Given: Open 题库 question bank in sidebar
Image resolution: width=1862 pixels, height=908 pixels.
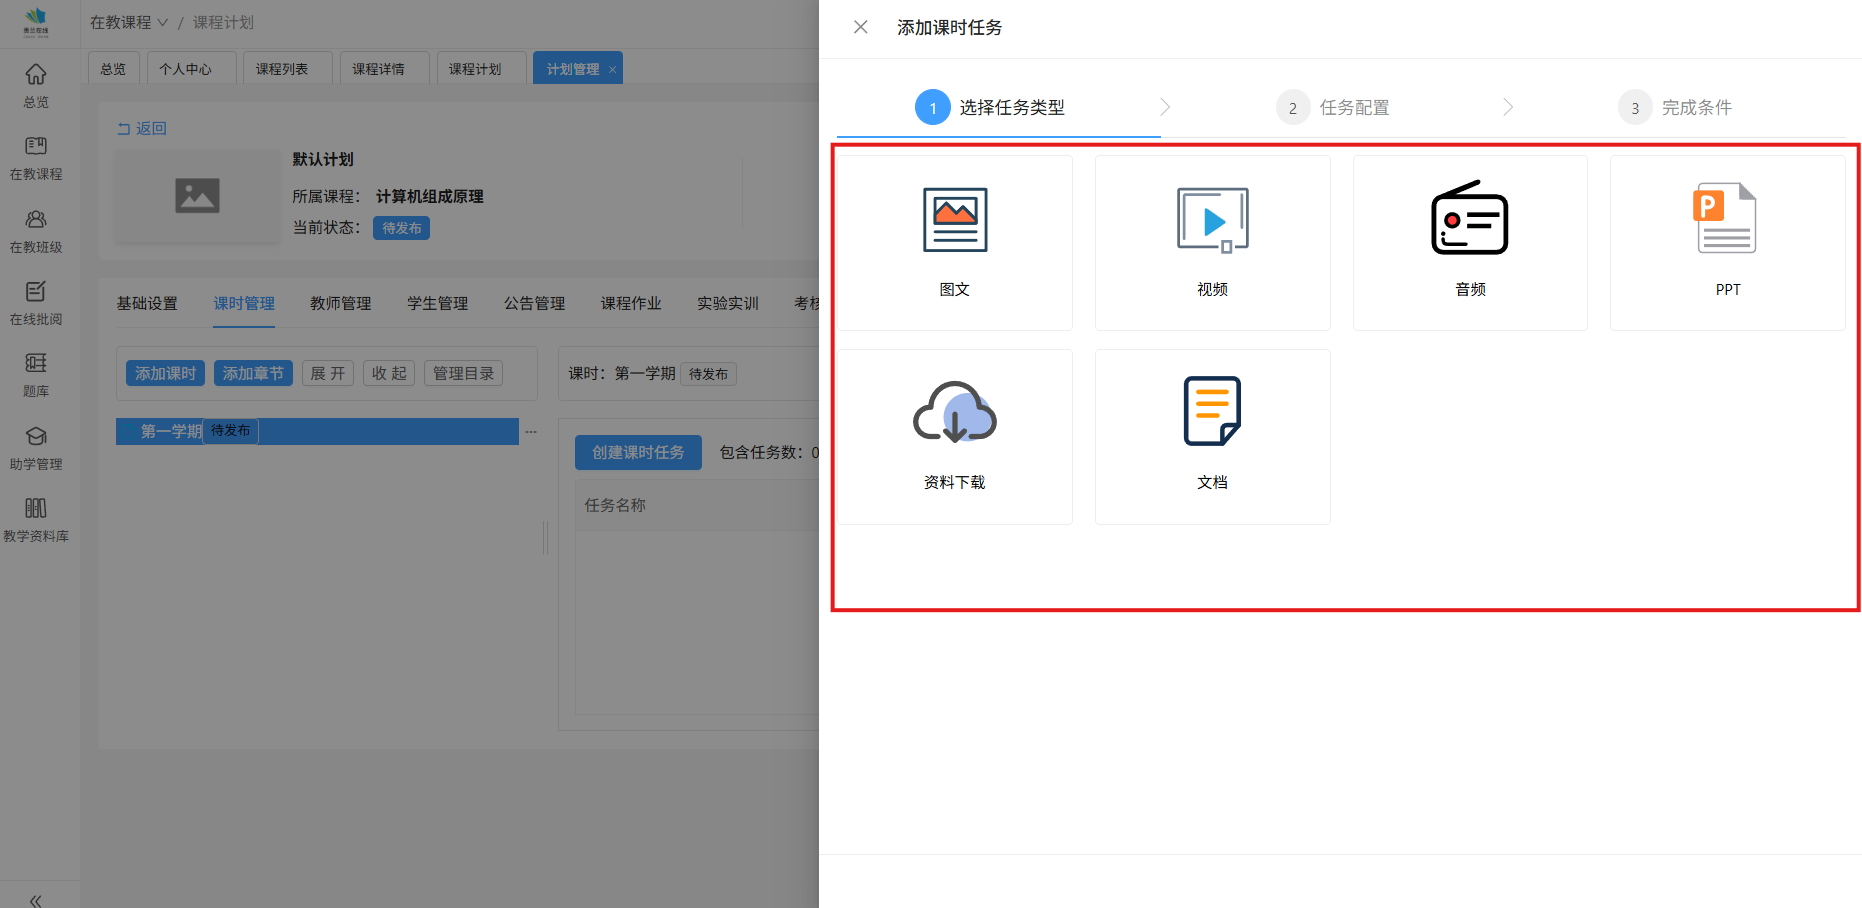Looking at the screenshot, I should point(36,374).
